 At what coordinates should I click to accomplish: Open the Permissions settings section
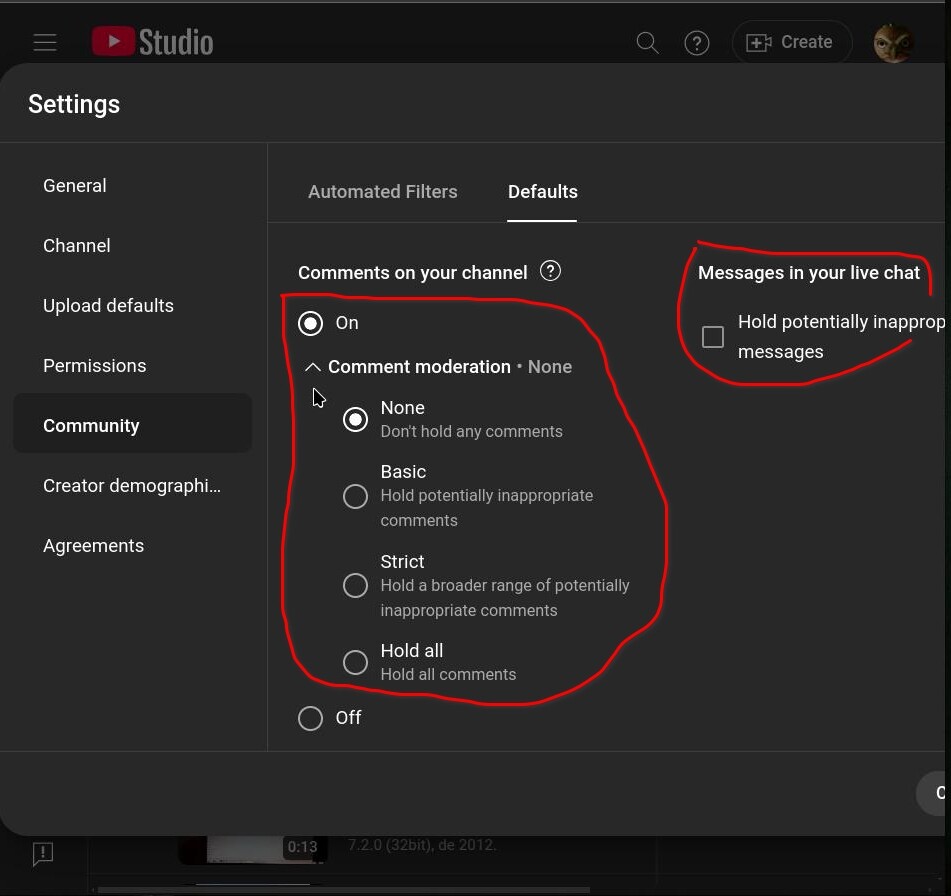click(x=95, y=366)
